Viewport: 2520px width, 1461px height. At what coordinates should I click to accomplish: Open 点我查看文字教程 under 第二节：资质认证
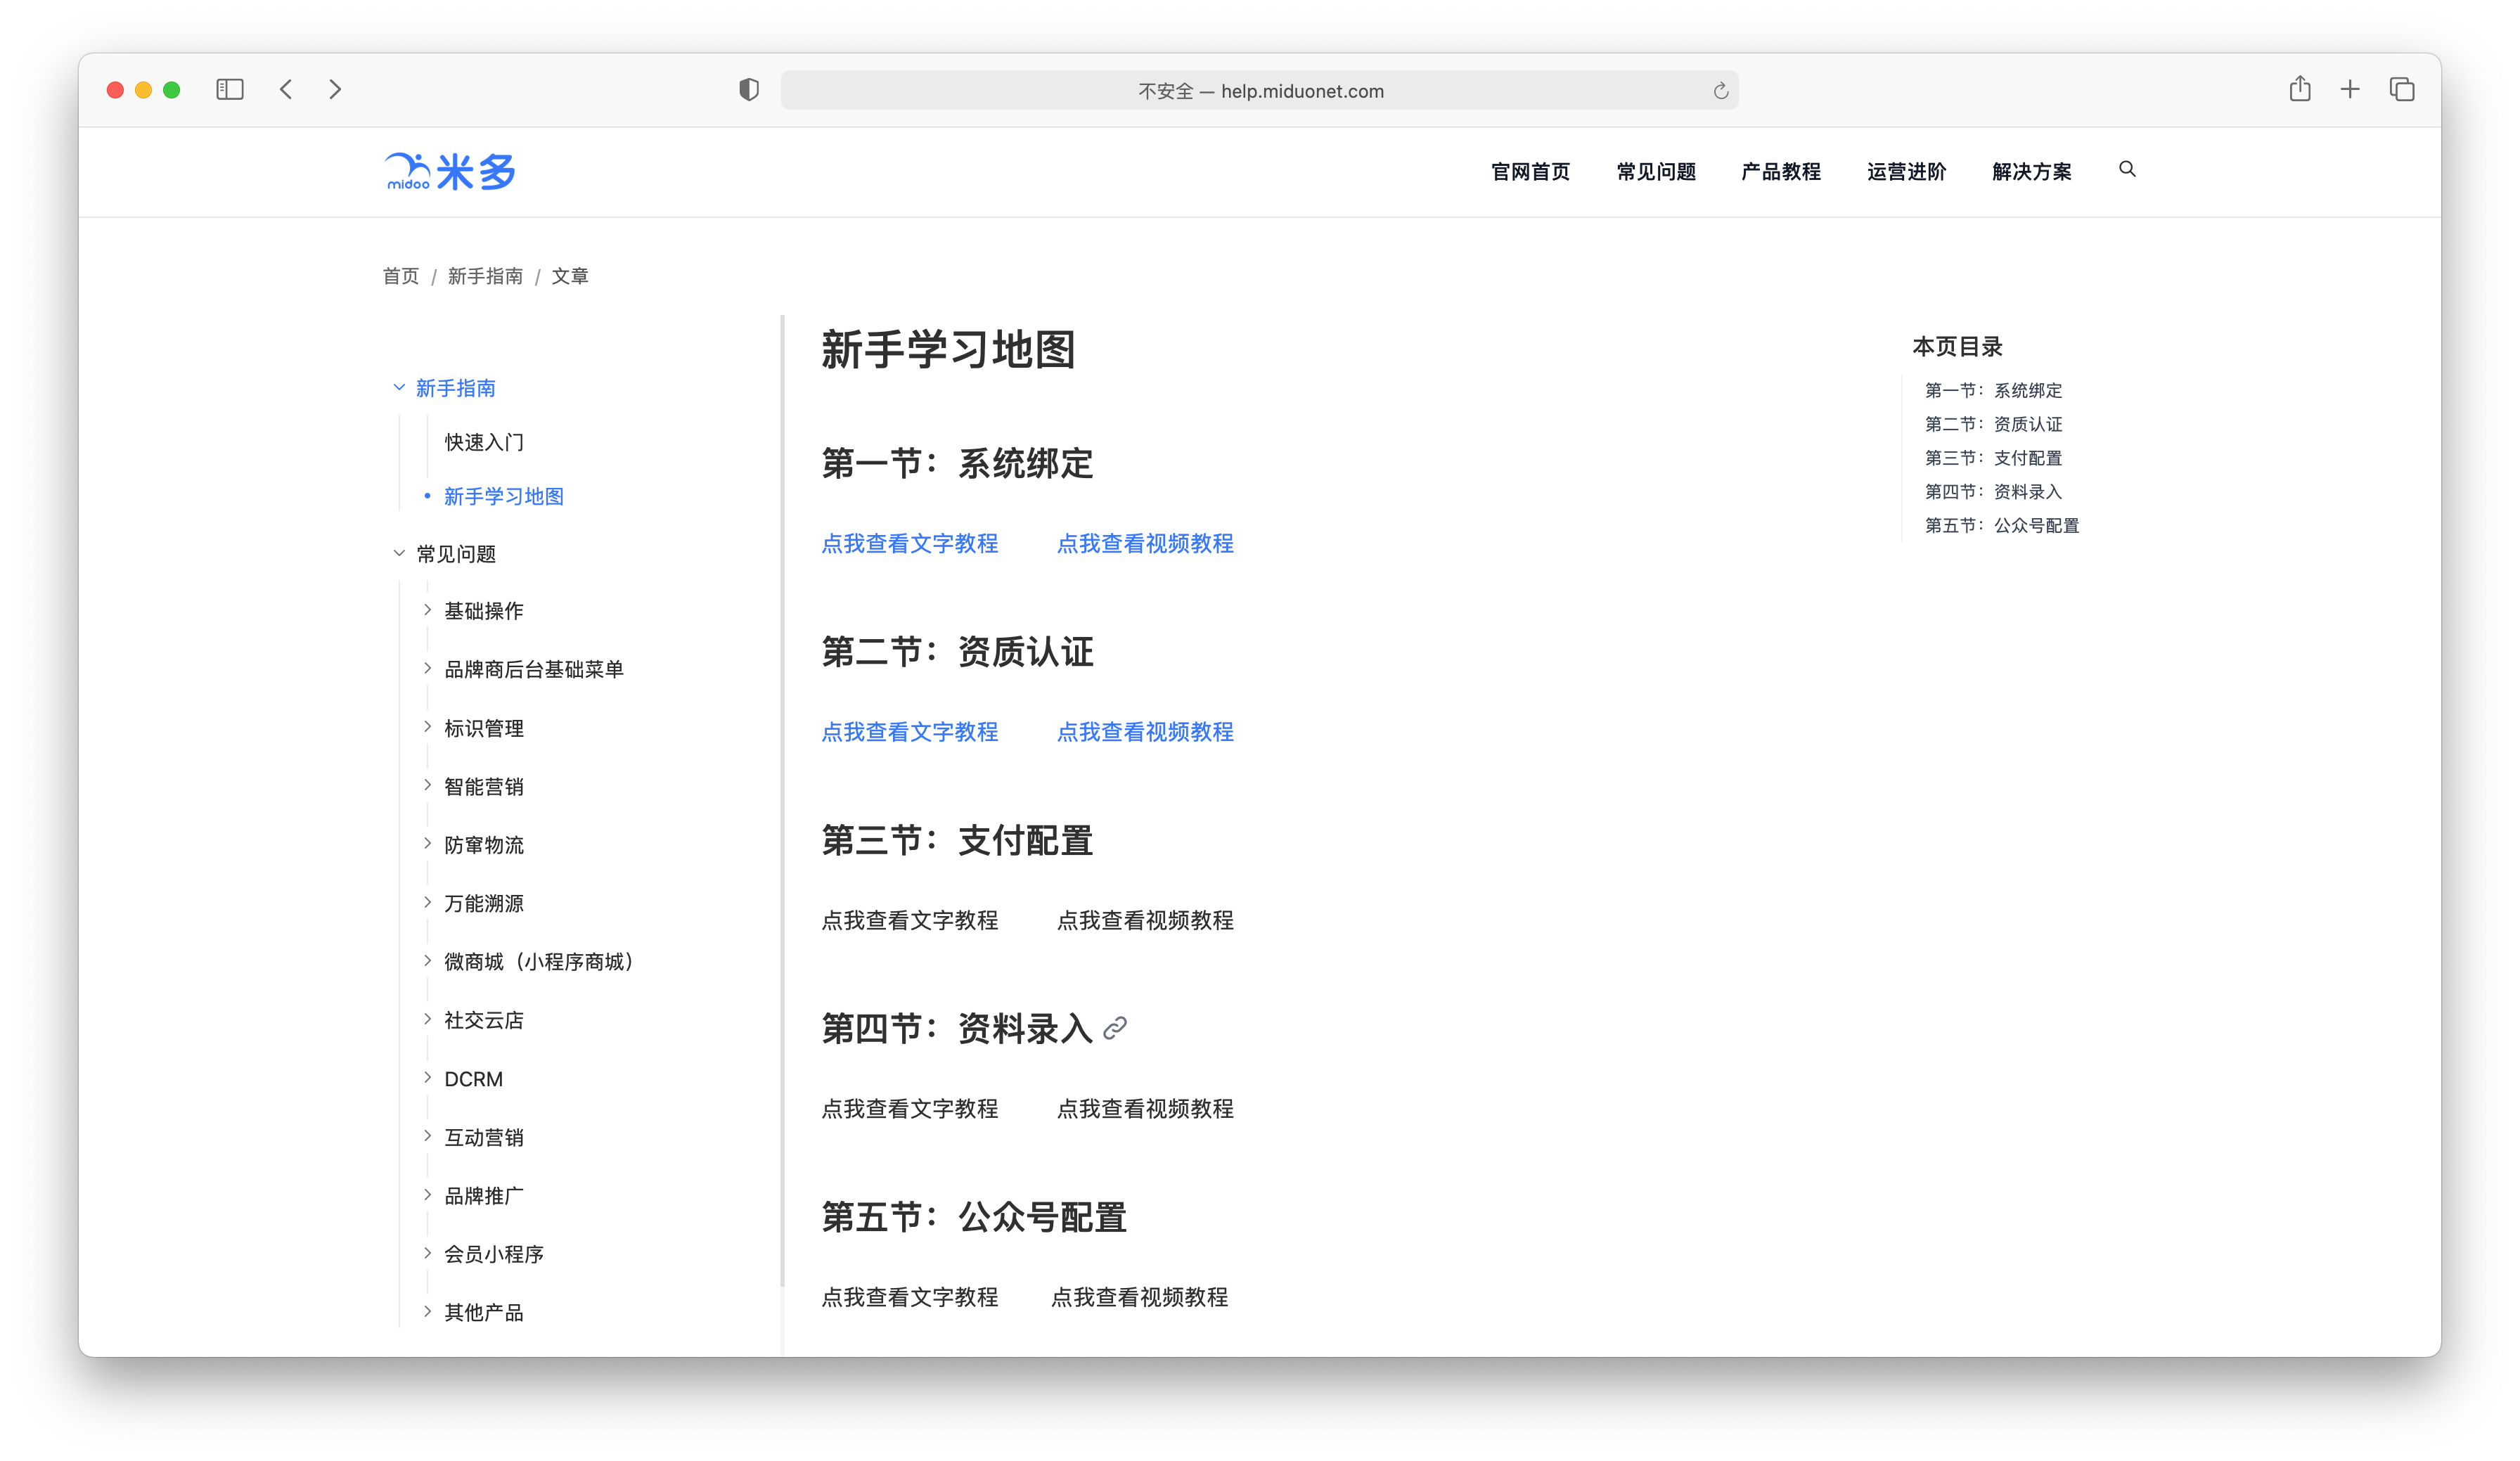910,732
